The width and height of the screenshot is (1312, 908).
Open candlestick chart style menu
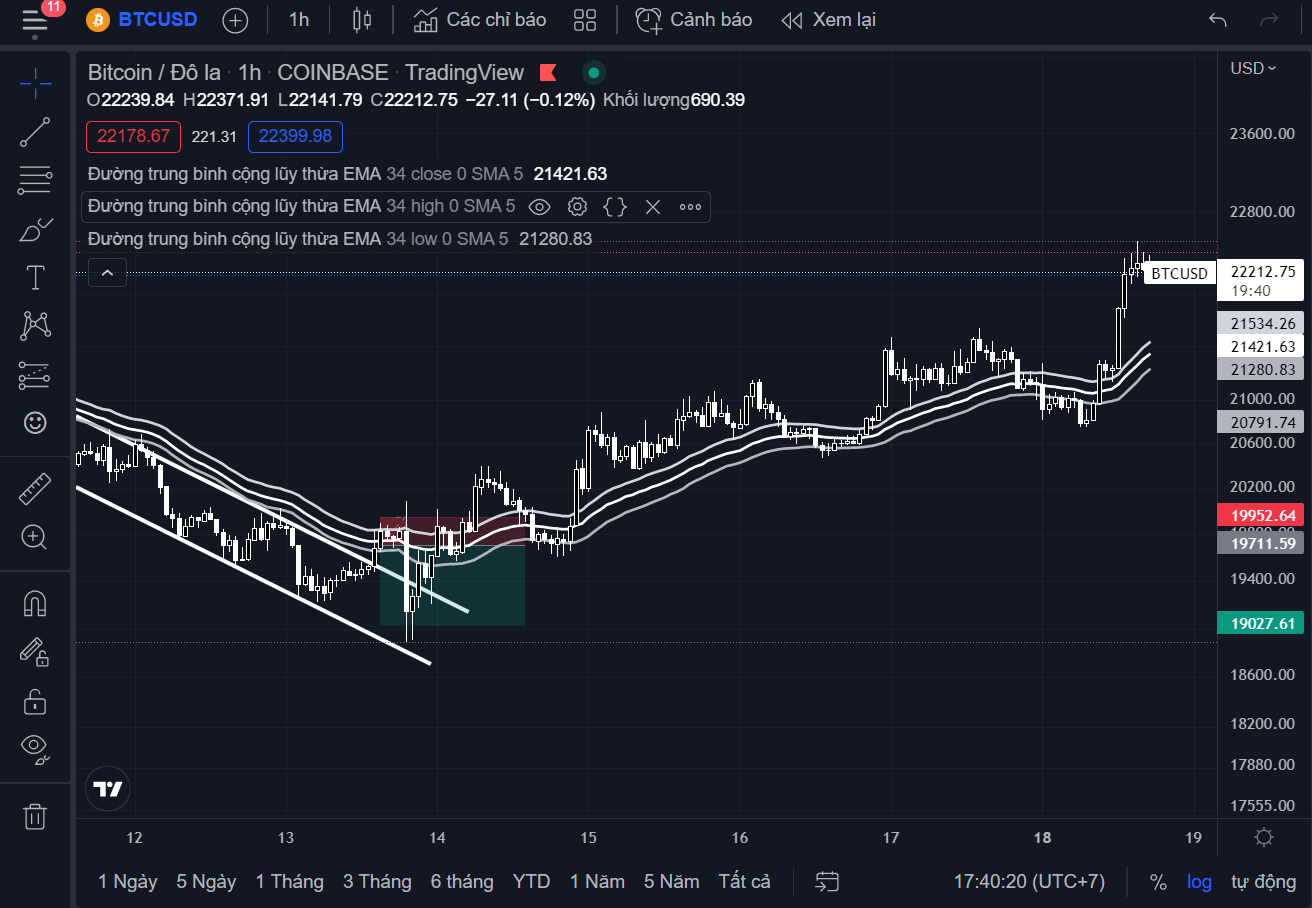pyautogui.click(x=362, y=20)
